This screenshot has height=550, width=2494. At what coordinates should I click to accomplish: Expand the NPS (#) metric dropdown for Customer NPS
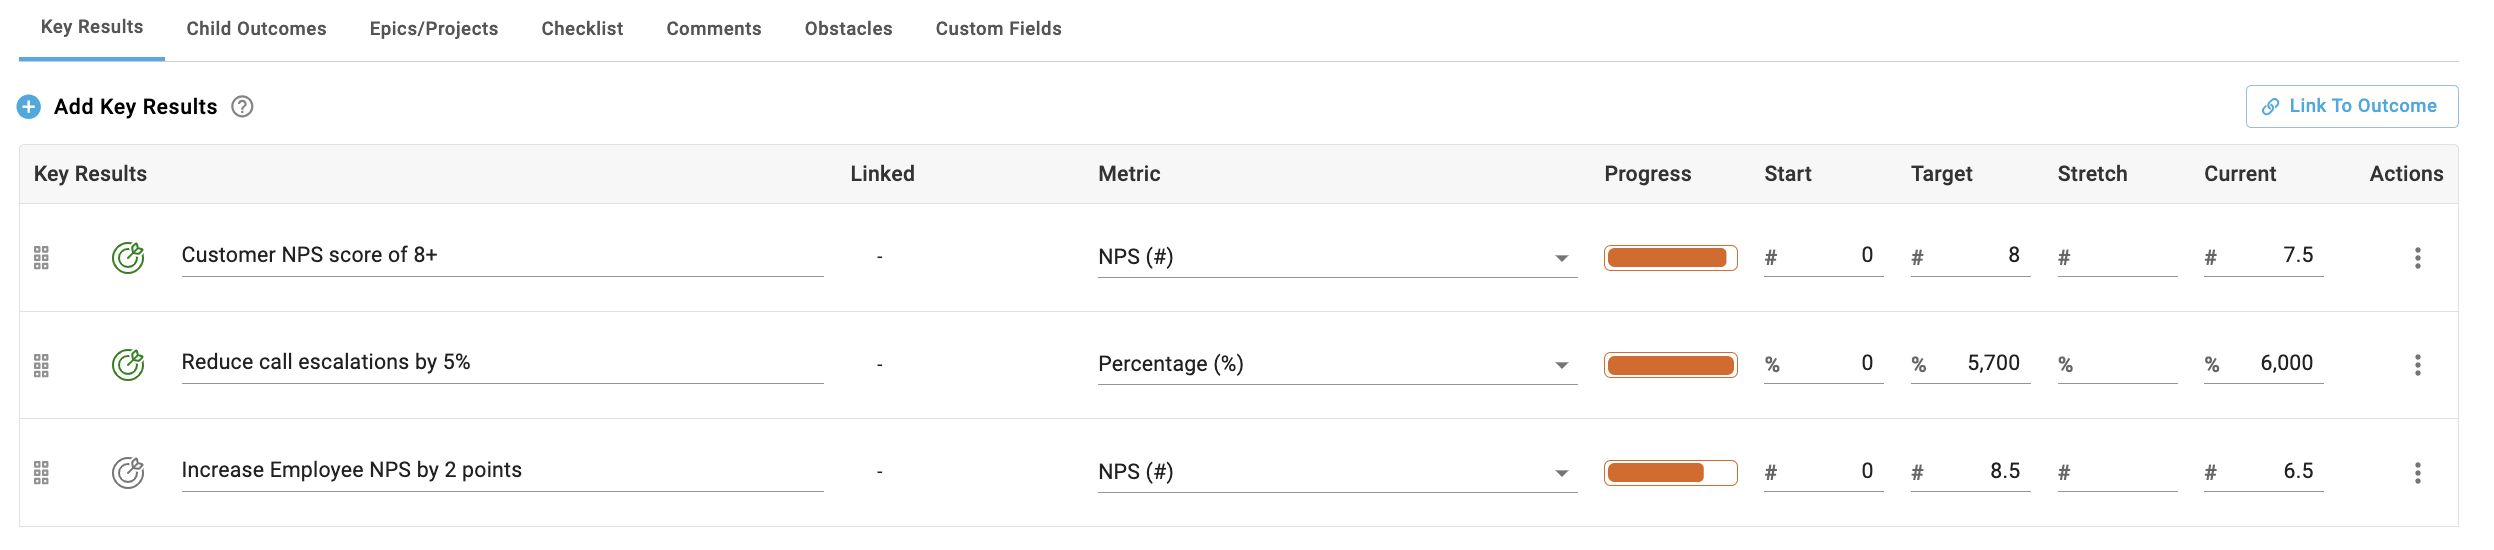coord(1561,258)
